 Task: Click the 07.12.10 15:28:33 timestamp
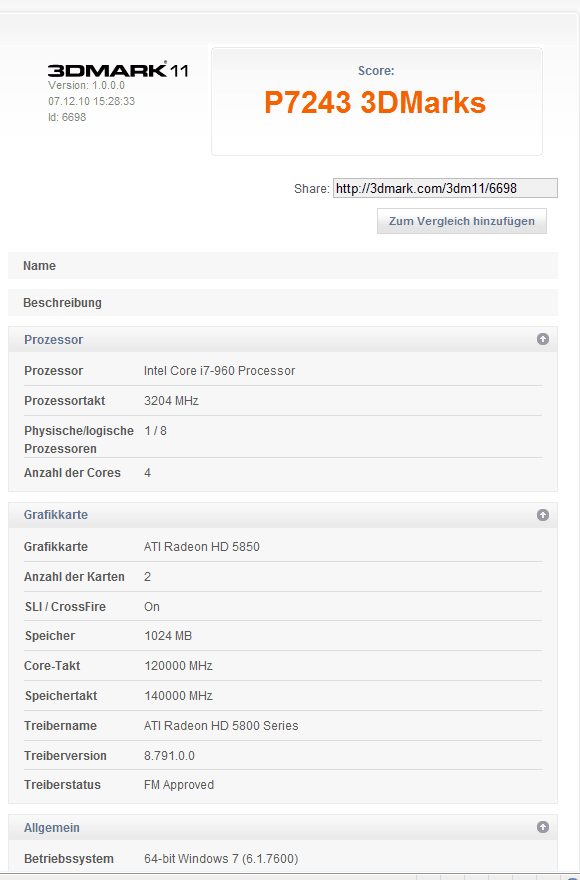tap(92, 102)
